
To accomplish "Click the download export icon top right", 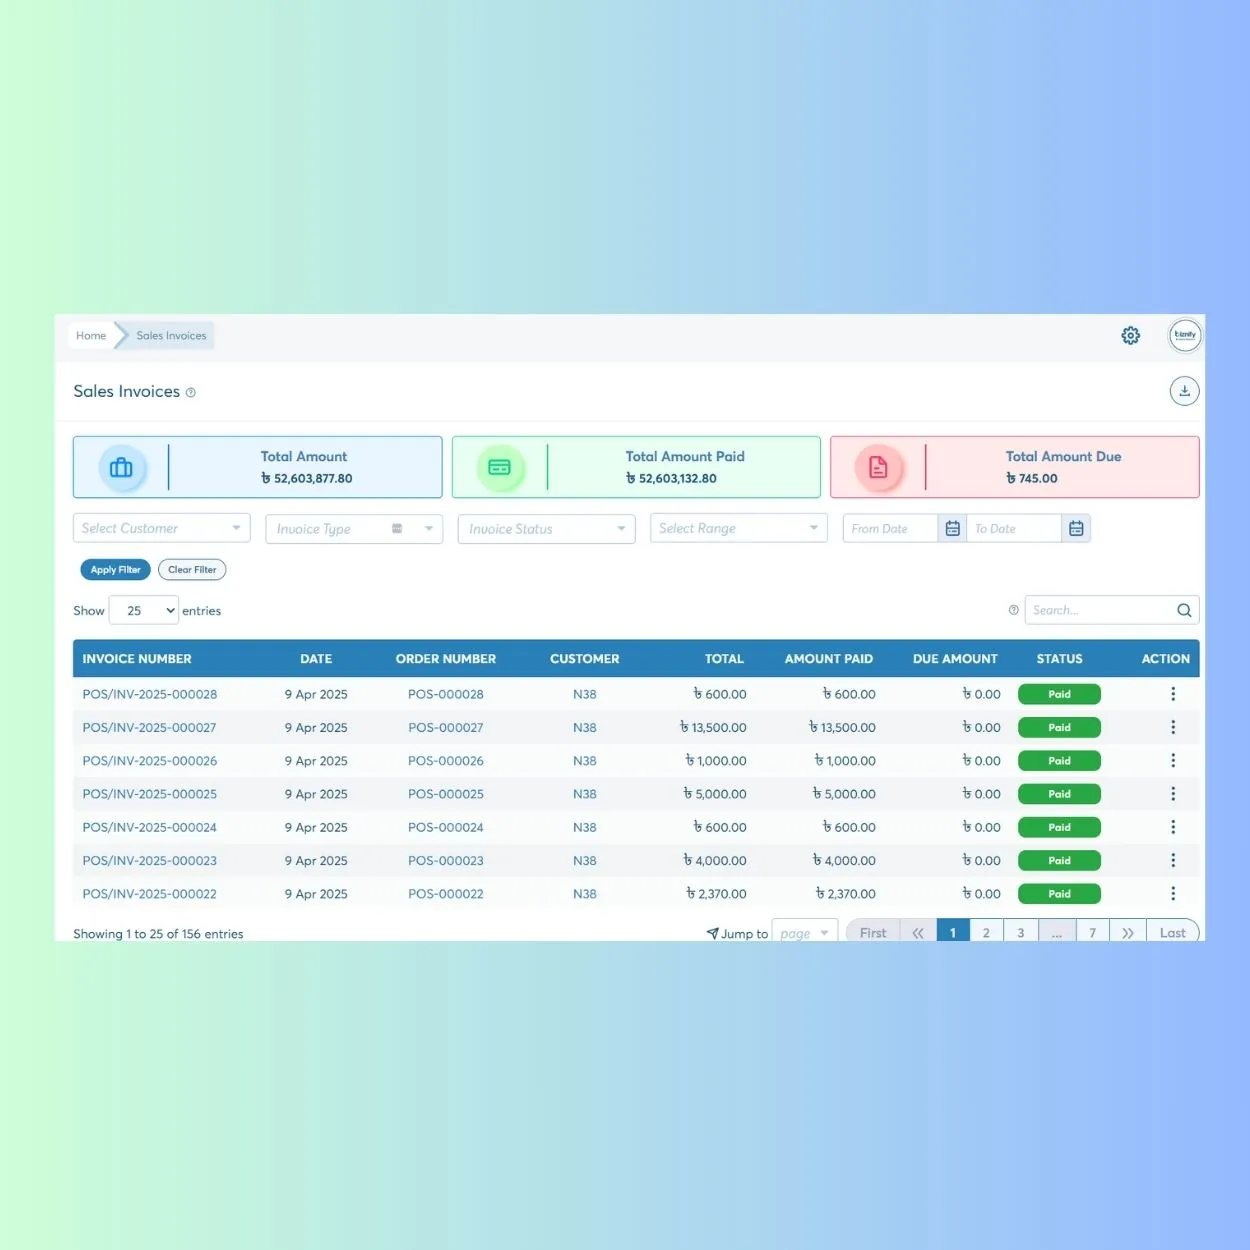I will coord(1184,391).
